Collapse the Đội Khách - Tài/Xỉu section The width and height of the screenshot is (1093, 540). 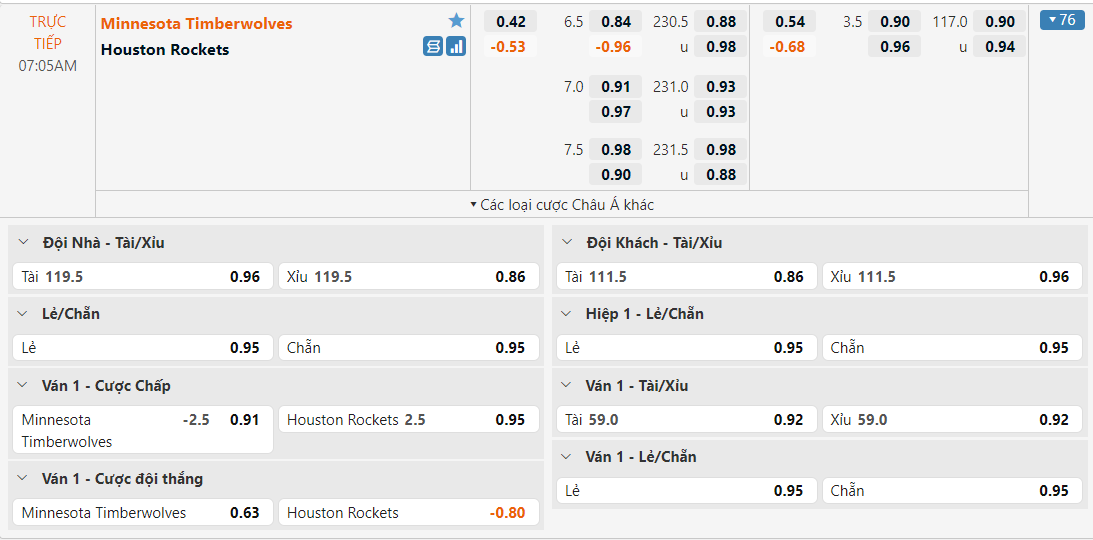(567, 243)
